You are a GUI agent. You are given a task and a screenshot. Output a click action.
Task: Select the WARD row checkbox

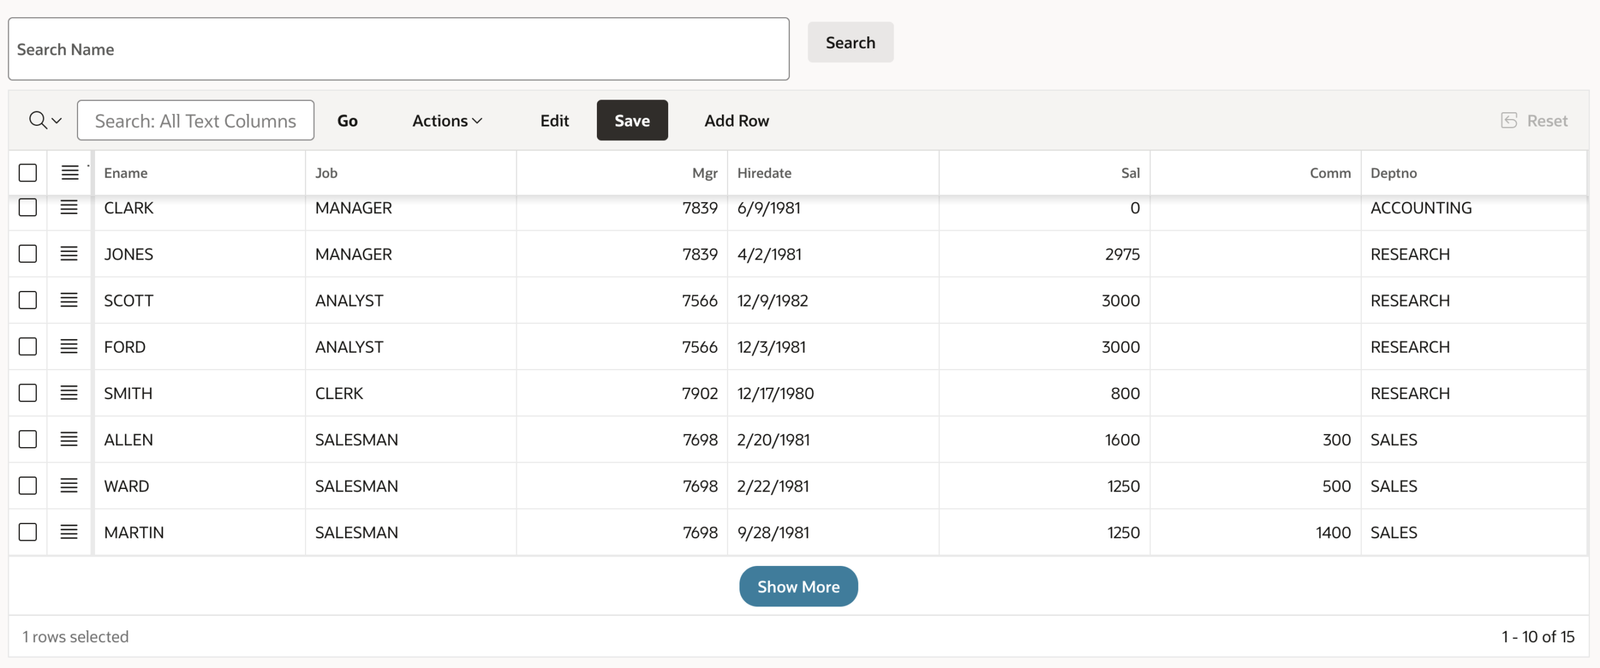click(28, 486)
